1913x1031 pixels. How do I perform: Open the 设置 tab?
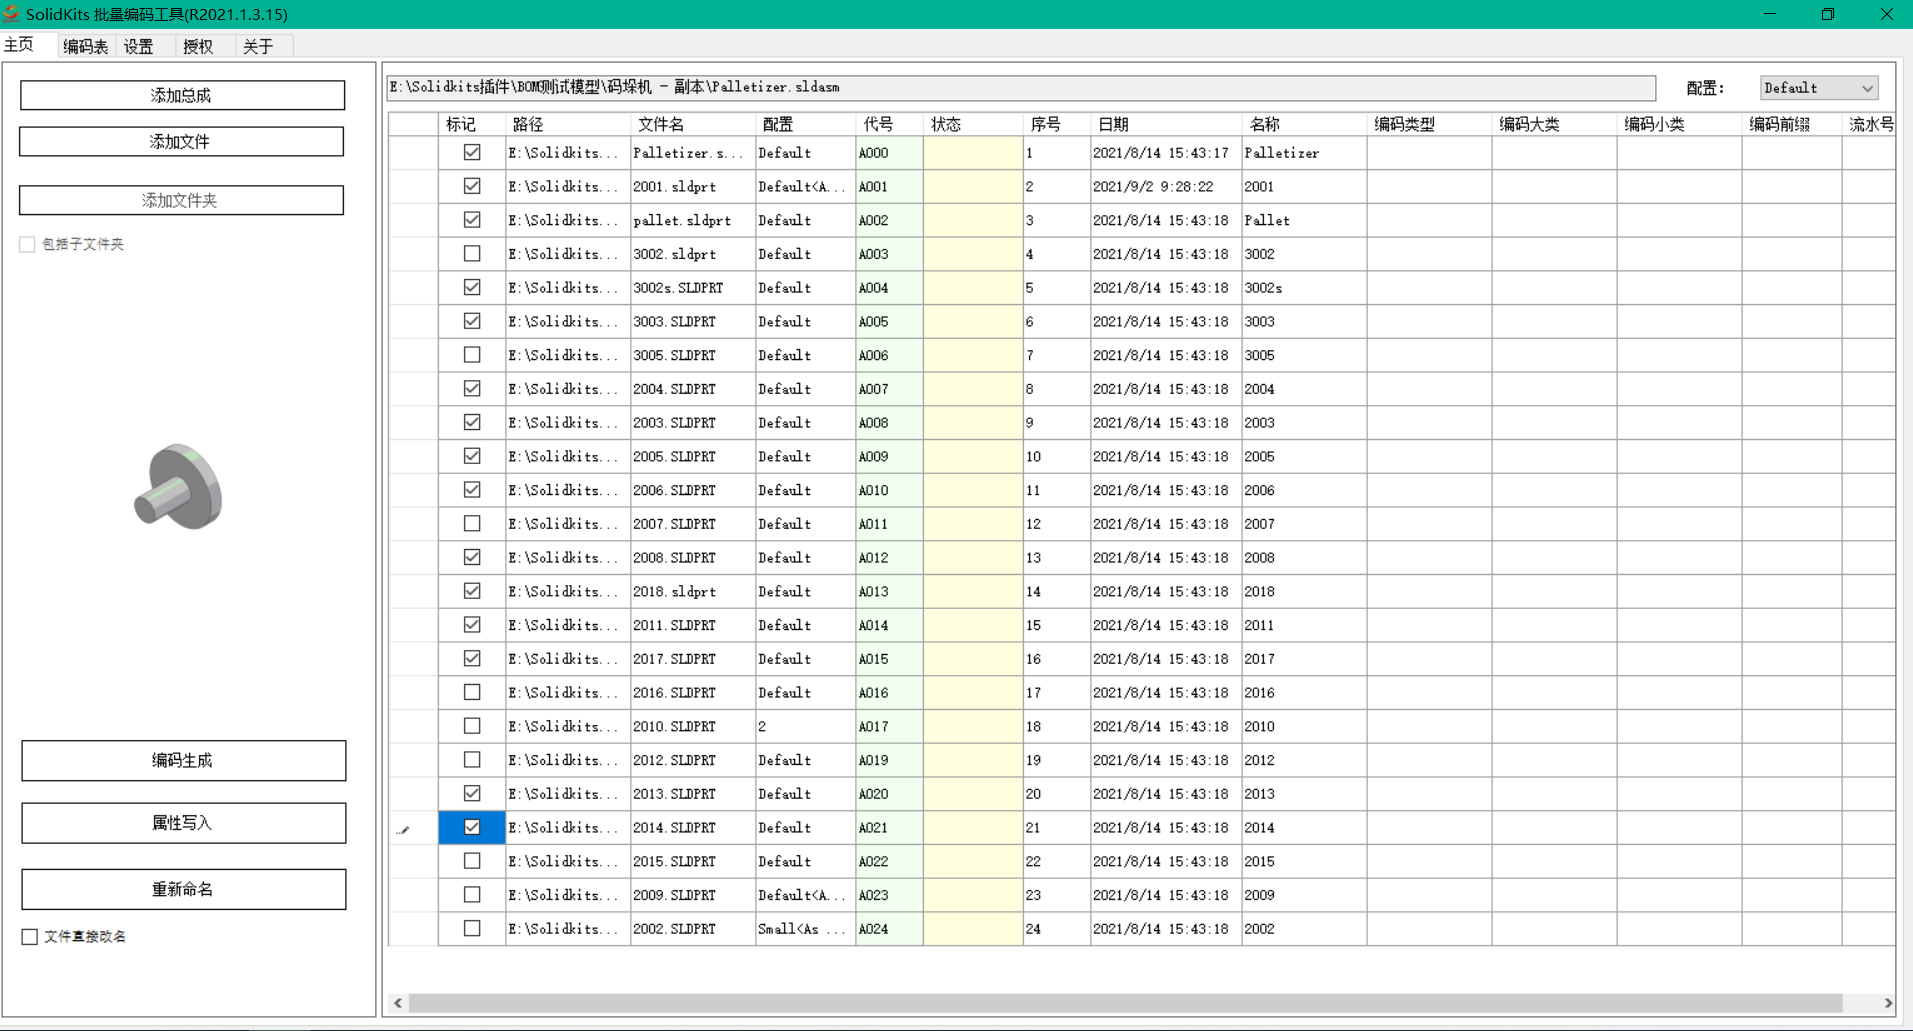point(139,46)
